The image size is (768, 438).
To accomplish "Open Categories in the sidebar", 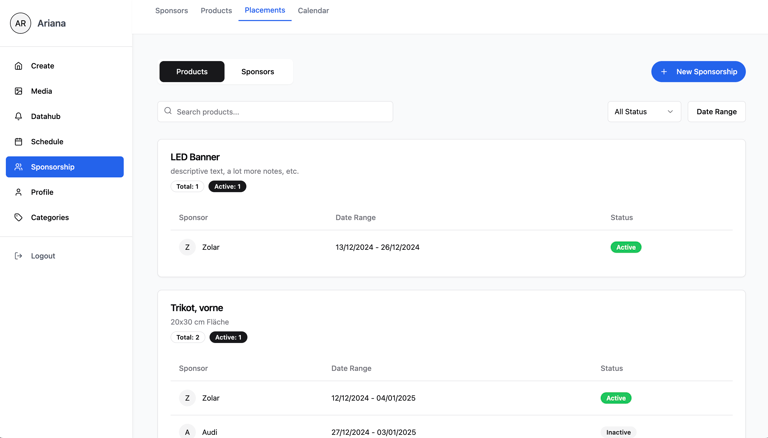I will click(x=65, y=217).
